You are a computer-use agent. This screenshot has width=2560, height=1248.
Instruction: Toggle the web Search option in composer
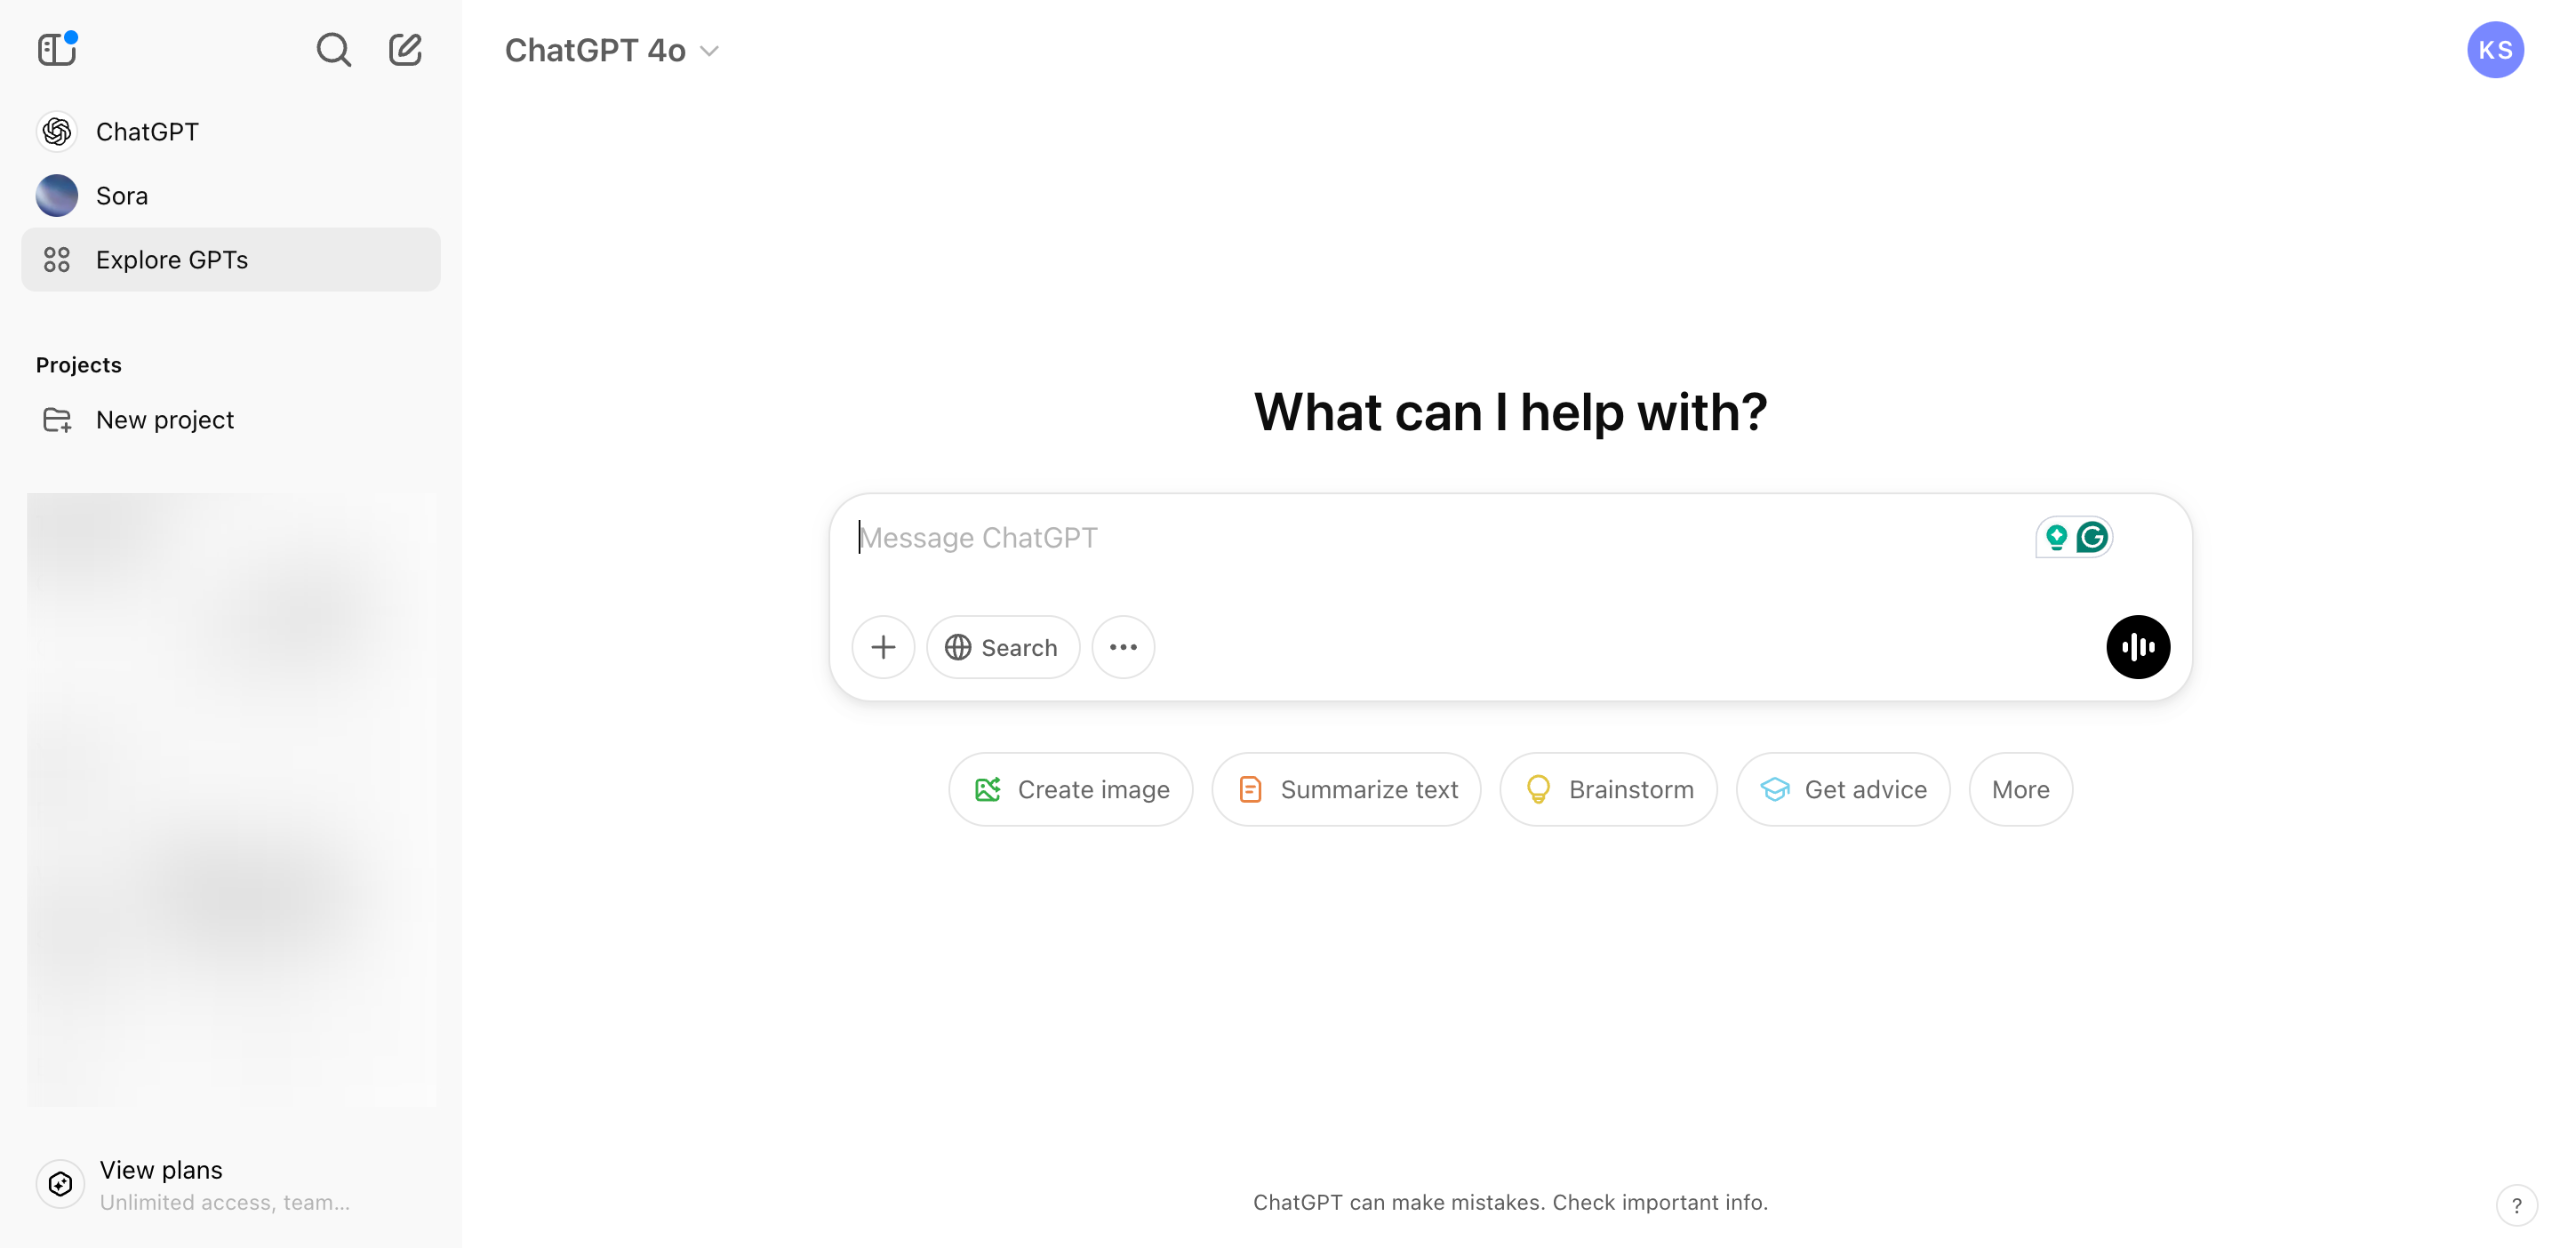1003,647
